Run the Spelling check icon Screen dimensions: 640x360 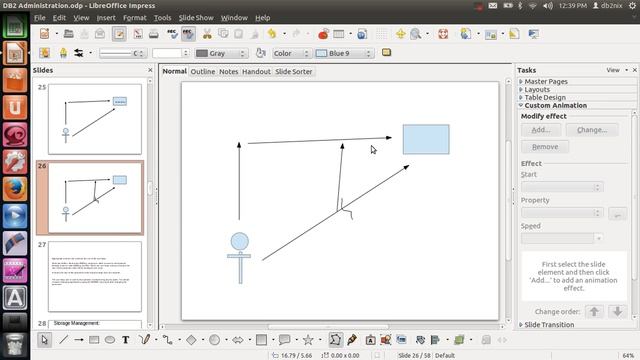[x=172, y=34]
